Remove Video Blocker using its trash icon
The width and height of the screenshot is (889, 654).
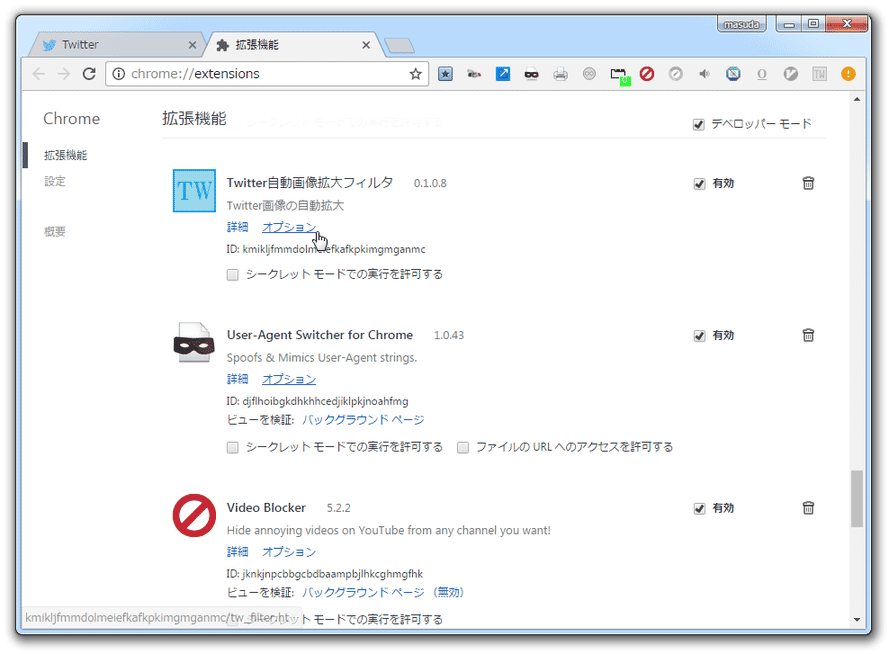tap(808, 508)
